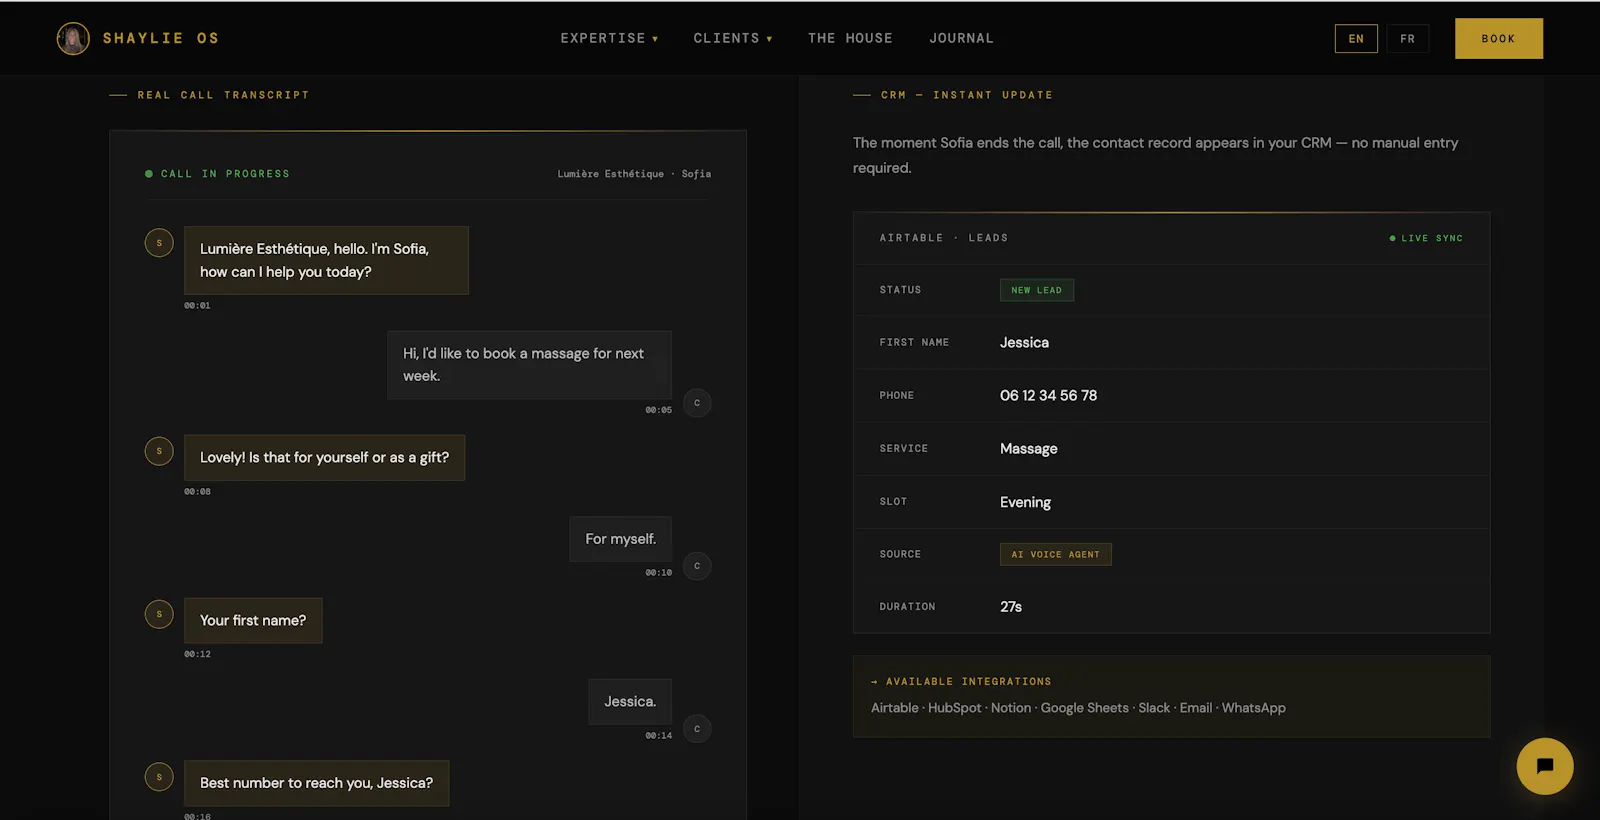Click the Shaylie OS avatar logo
The width and height of the screenshot is (1600, 820).
point(73,39)
